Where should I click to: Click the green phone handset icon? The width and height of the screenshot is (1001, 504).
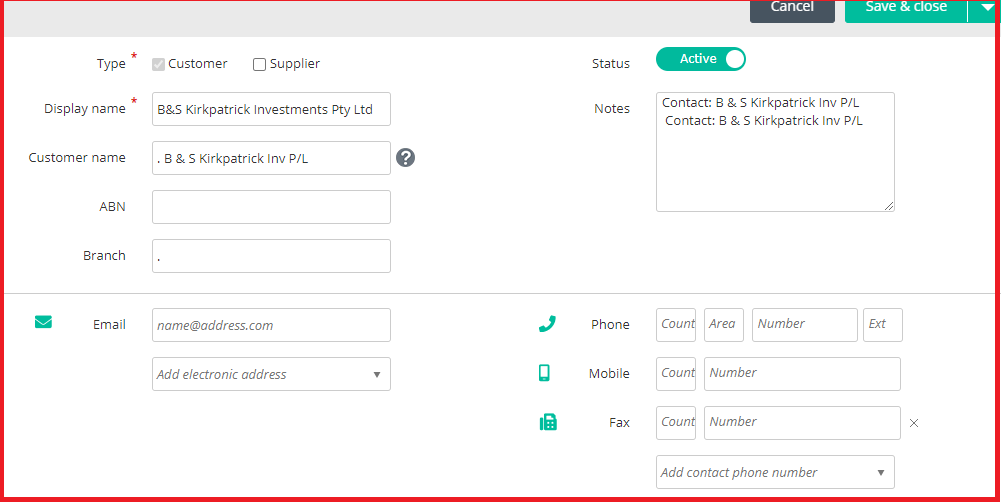tap(547, 324)
